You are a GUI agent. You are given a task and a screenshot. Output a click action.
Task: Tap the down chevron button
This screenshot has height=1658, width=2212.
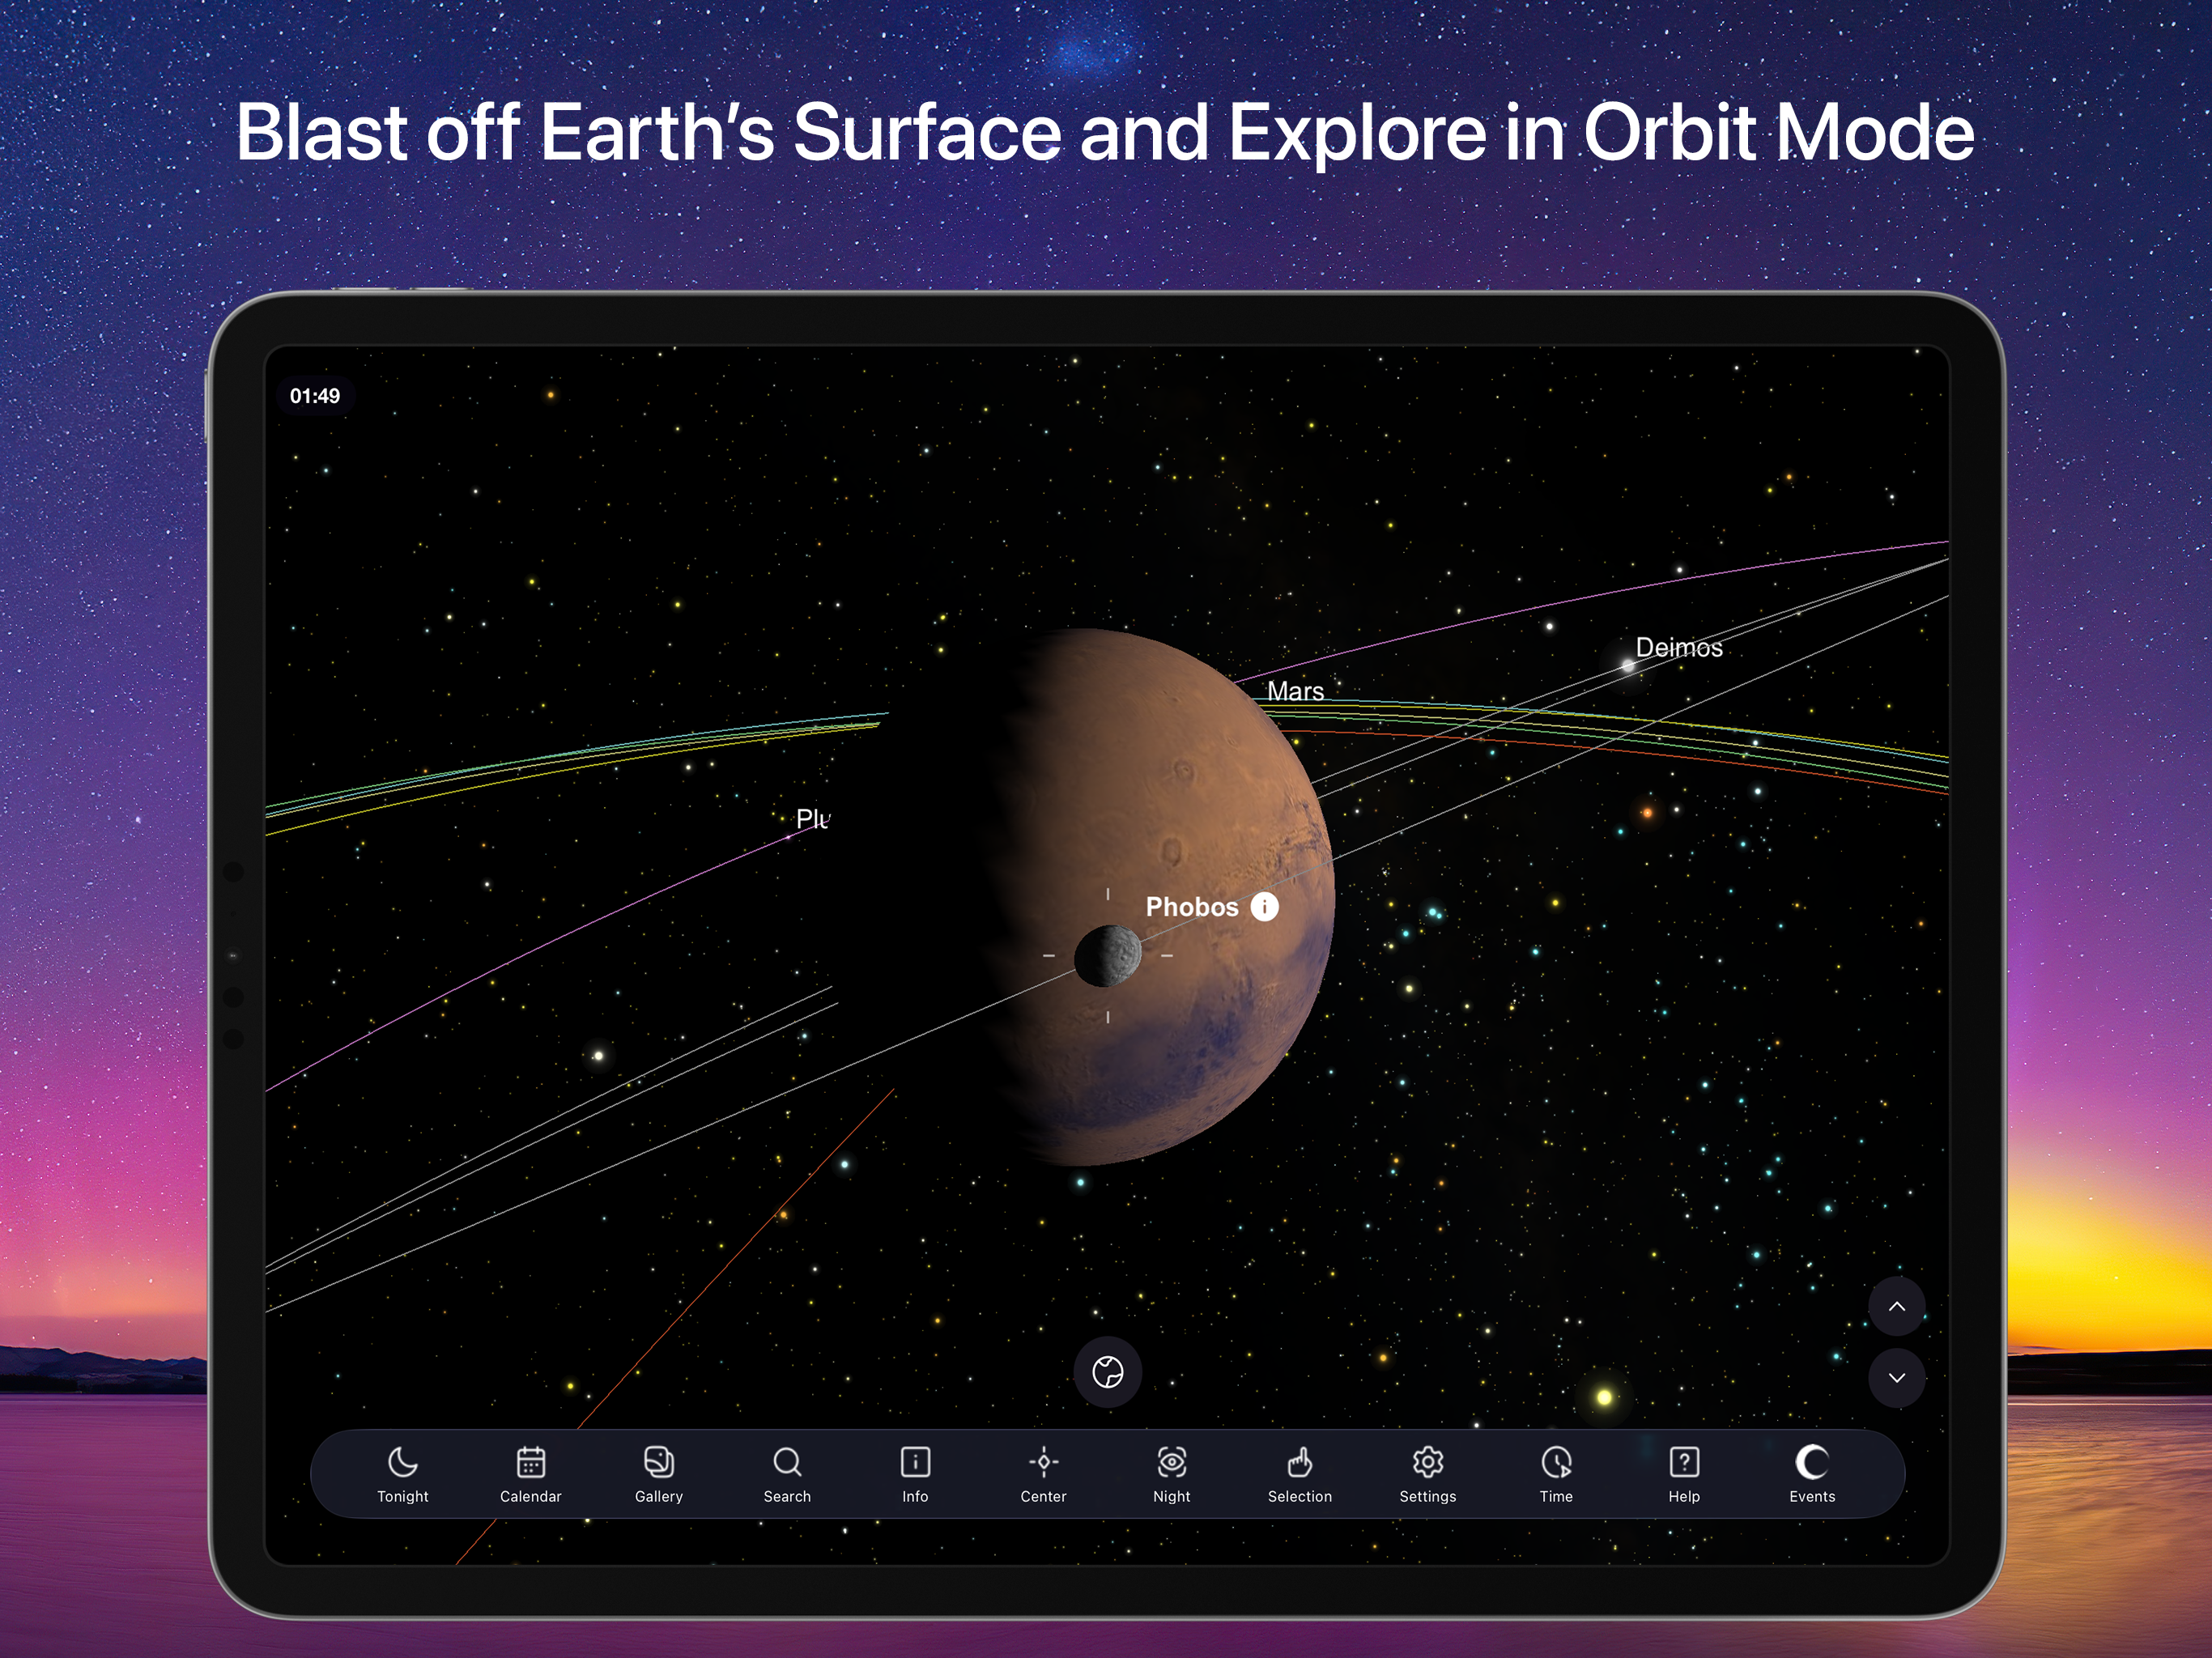[x=1896, y=1378]
